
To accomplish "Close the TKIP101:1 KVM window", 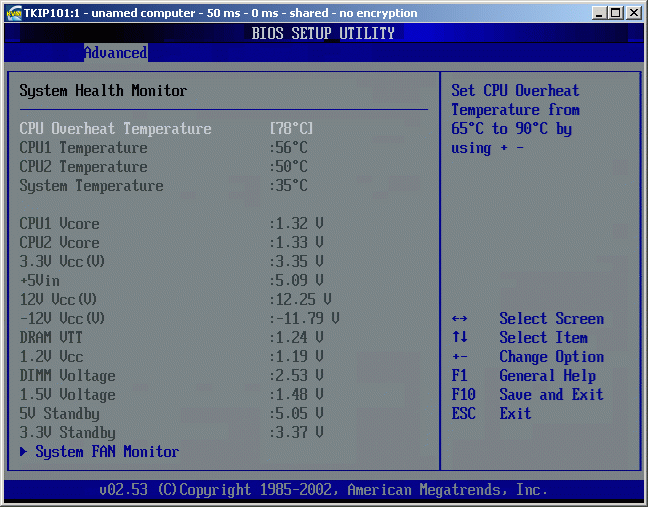I will pos(634,13).
